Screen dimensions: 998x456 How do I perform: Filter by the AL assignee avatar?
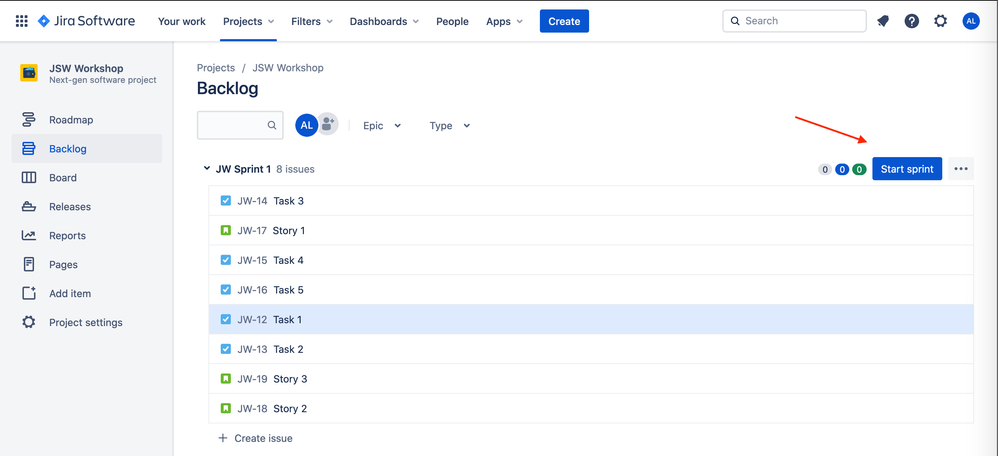[x=306, y=125]
